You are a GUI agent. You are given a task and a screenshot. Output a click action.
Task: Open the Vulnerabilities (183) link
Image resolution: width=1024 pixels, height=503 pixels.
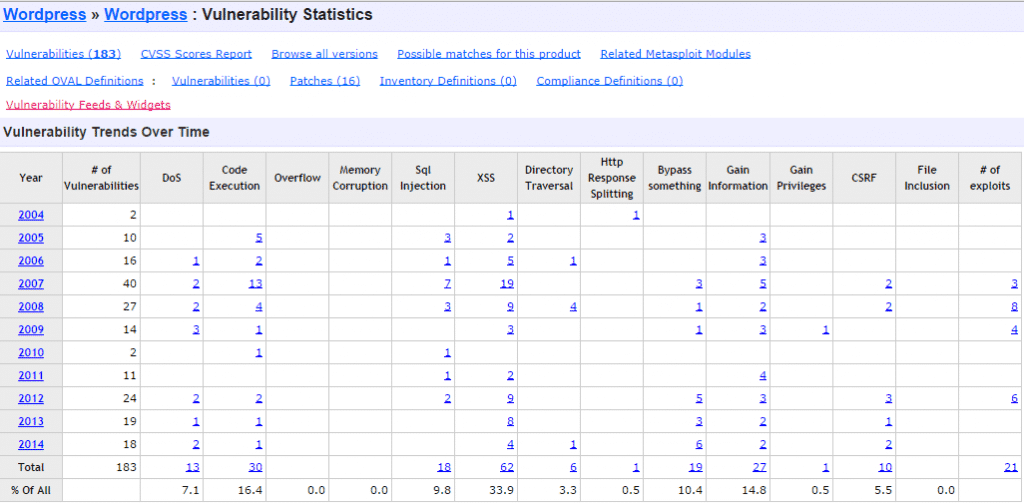click(x=63, y=54)
